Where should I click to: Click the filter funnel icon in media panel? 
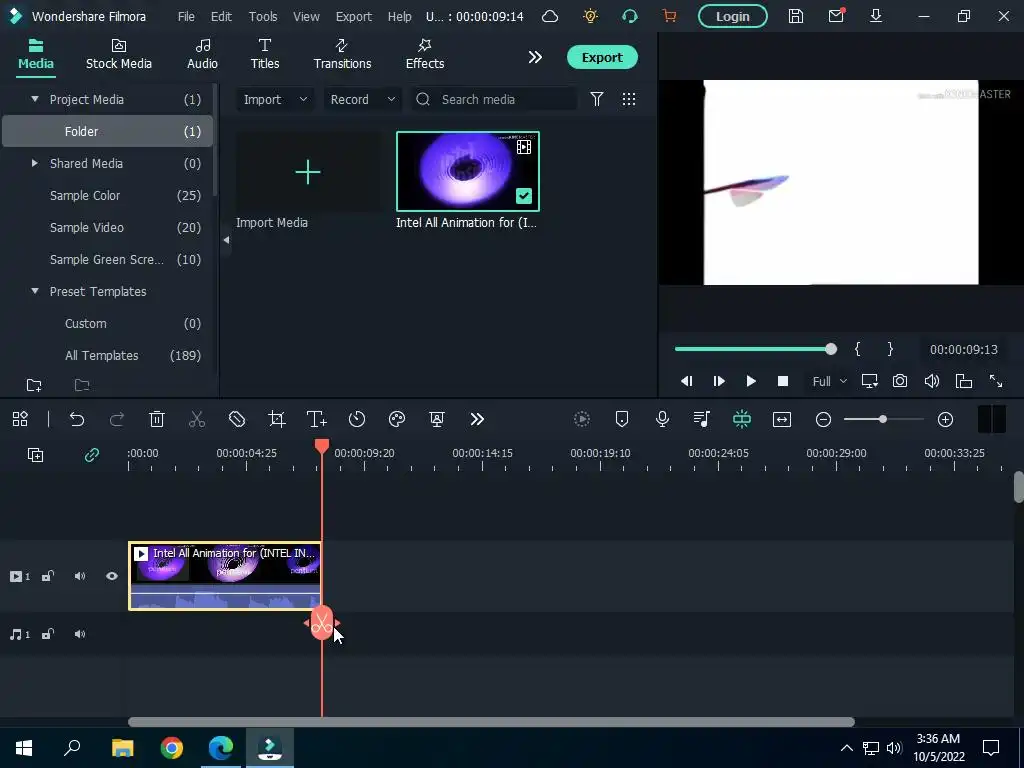tap(597, 99)
